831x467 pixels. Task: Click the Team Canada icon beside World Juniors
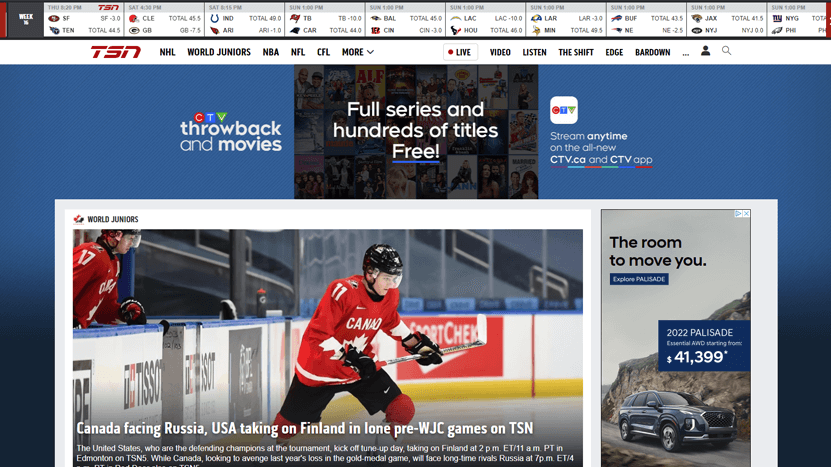78,219
